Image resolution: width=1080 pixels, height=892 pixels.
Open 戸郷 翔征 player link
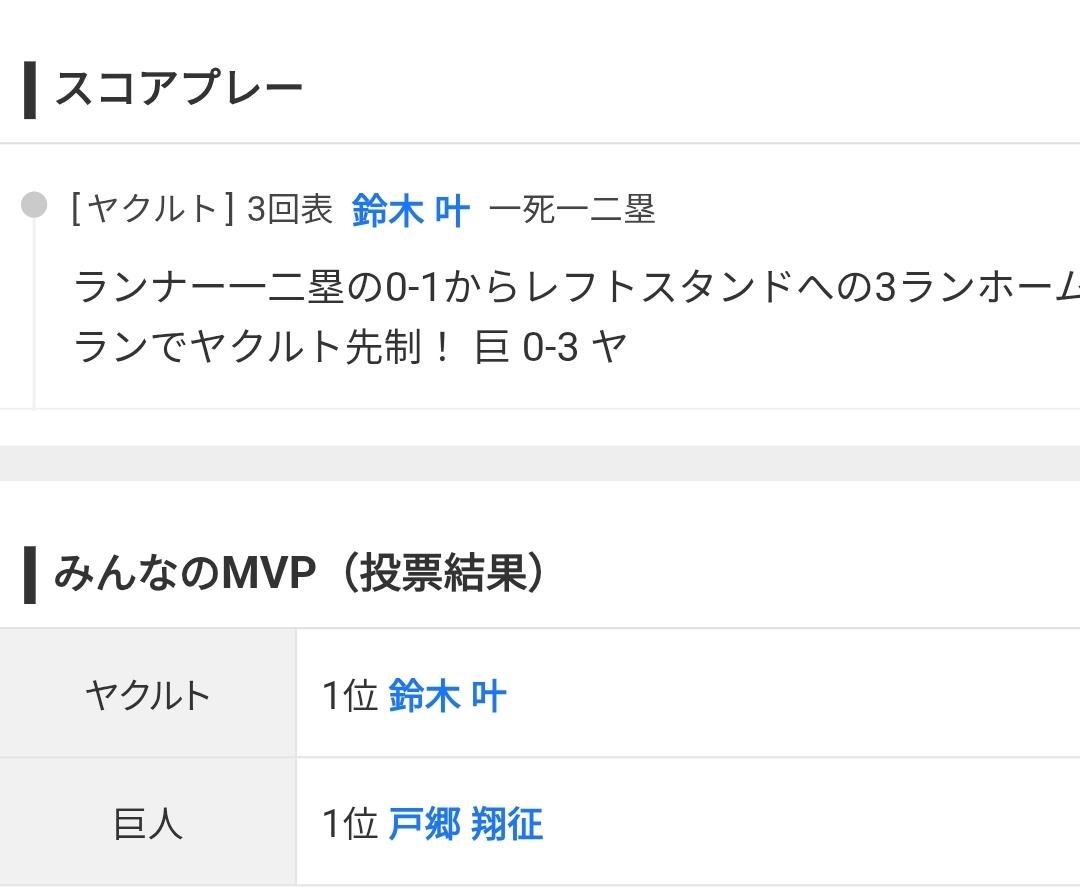(466, 823)
